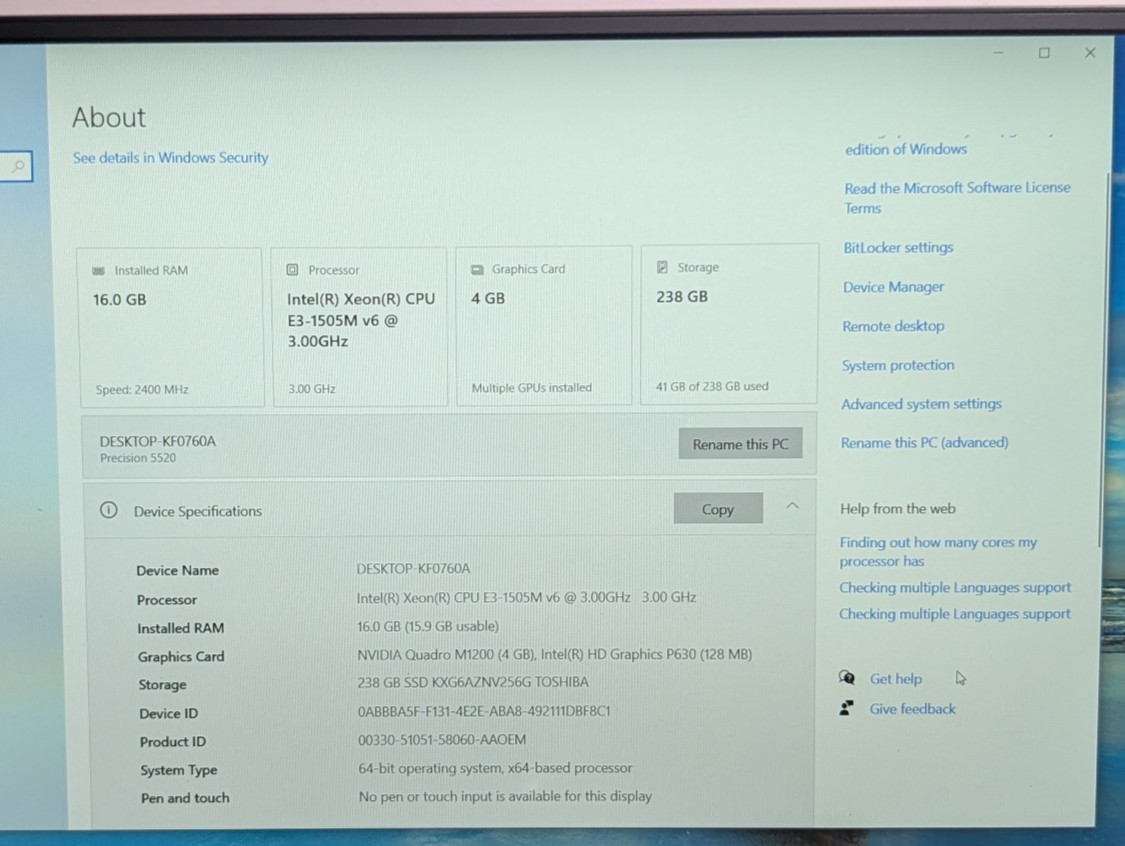This screenshot has height=846, width=1125.
Task: Click the Processor card icon
Action: 292,270
